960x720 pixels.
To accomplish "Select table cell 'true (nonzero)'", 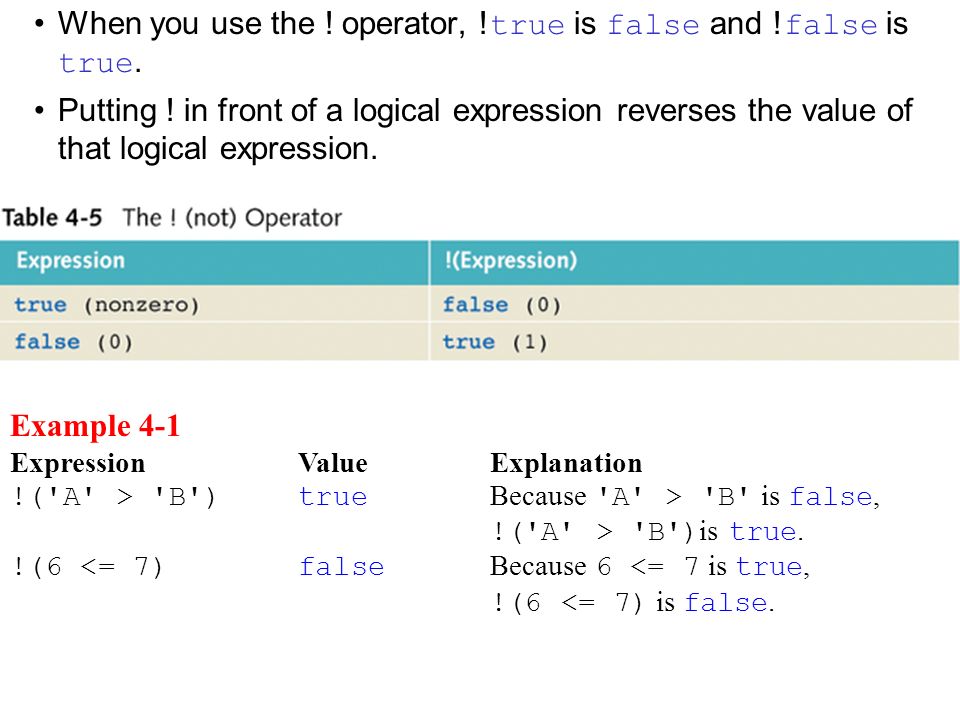I will pos(107,305).
